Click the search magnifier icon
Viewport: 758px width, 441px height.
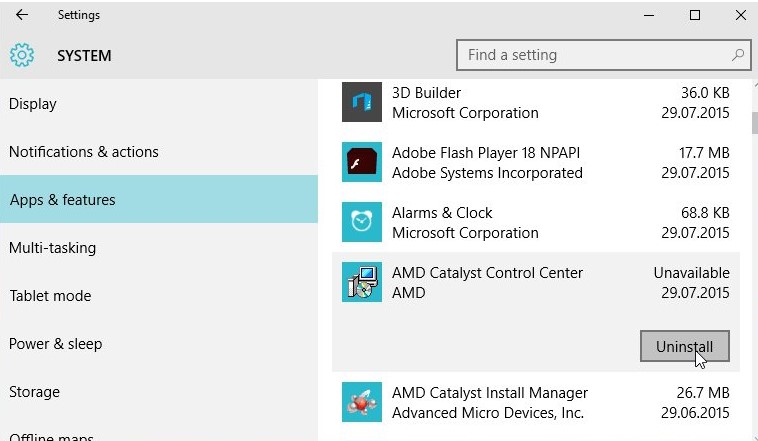(x=738, y=55)
